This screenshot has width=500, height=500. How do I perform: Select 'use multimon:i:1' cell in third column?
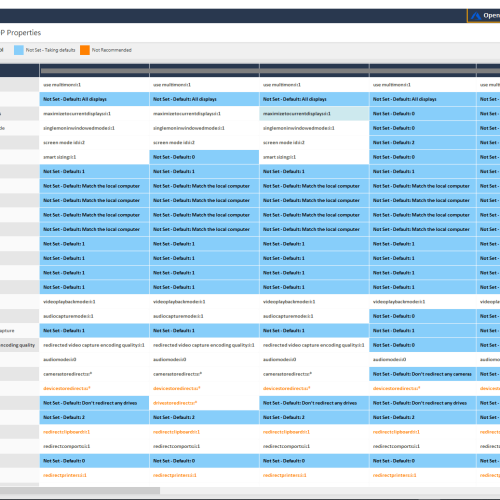[x=314, y=85]
